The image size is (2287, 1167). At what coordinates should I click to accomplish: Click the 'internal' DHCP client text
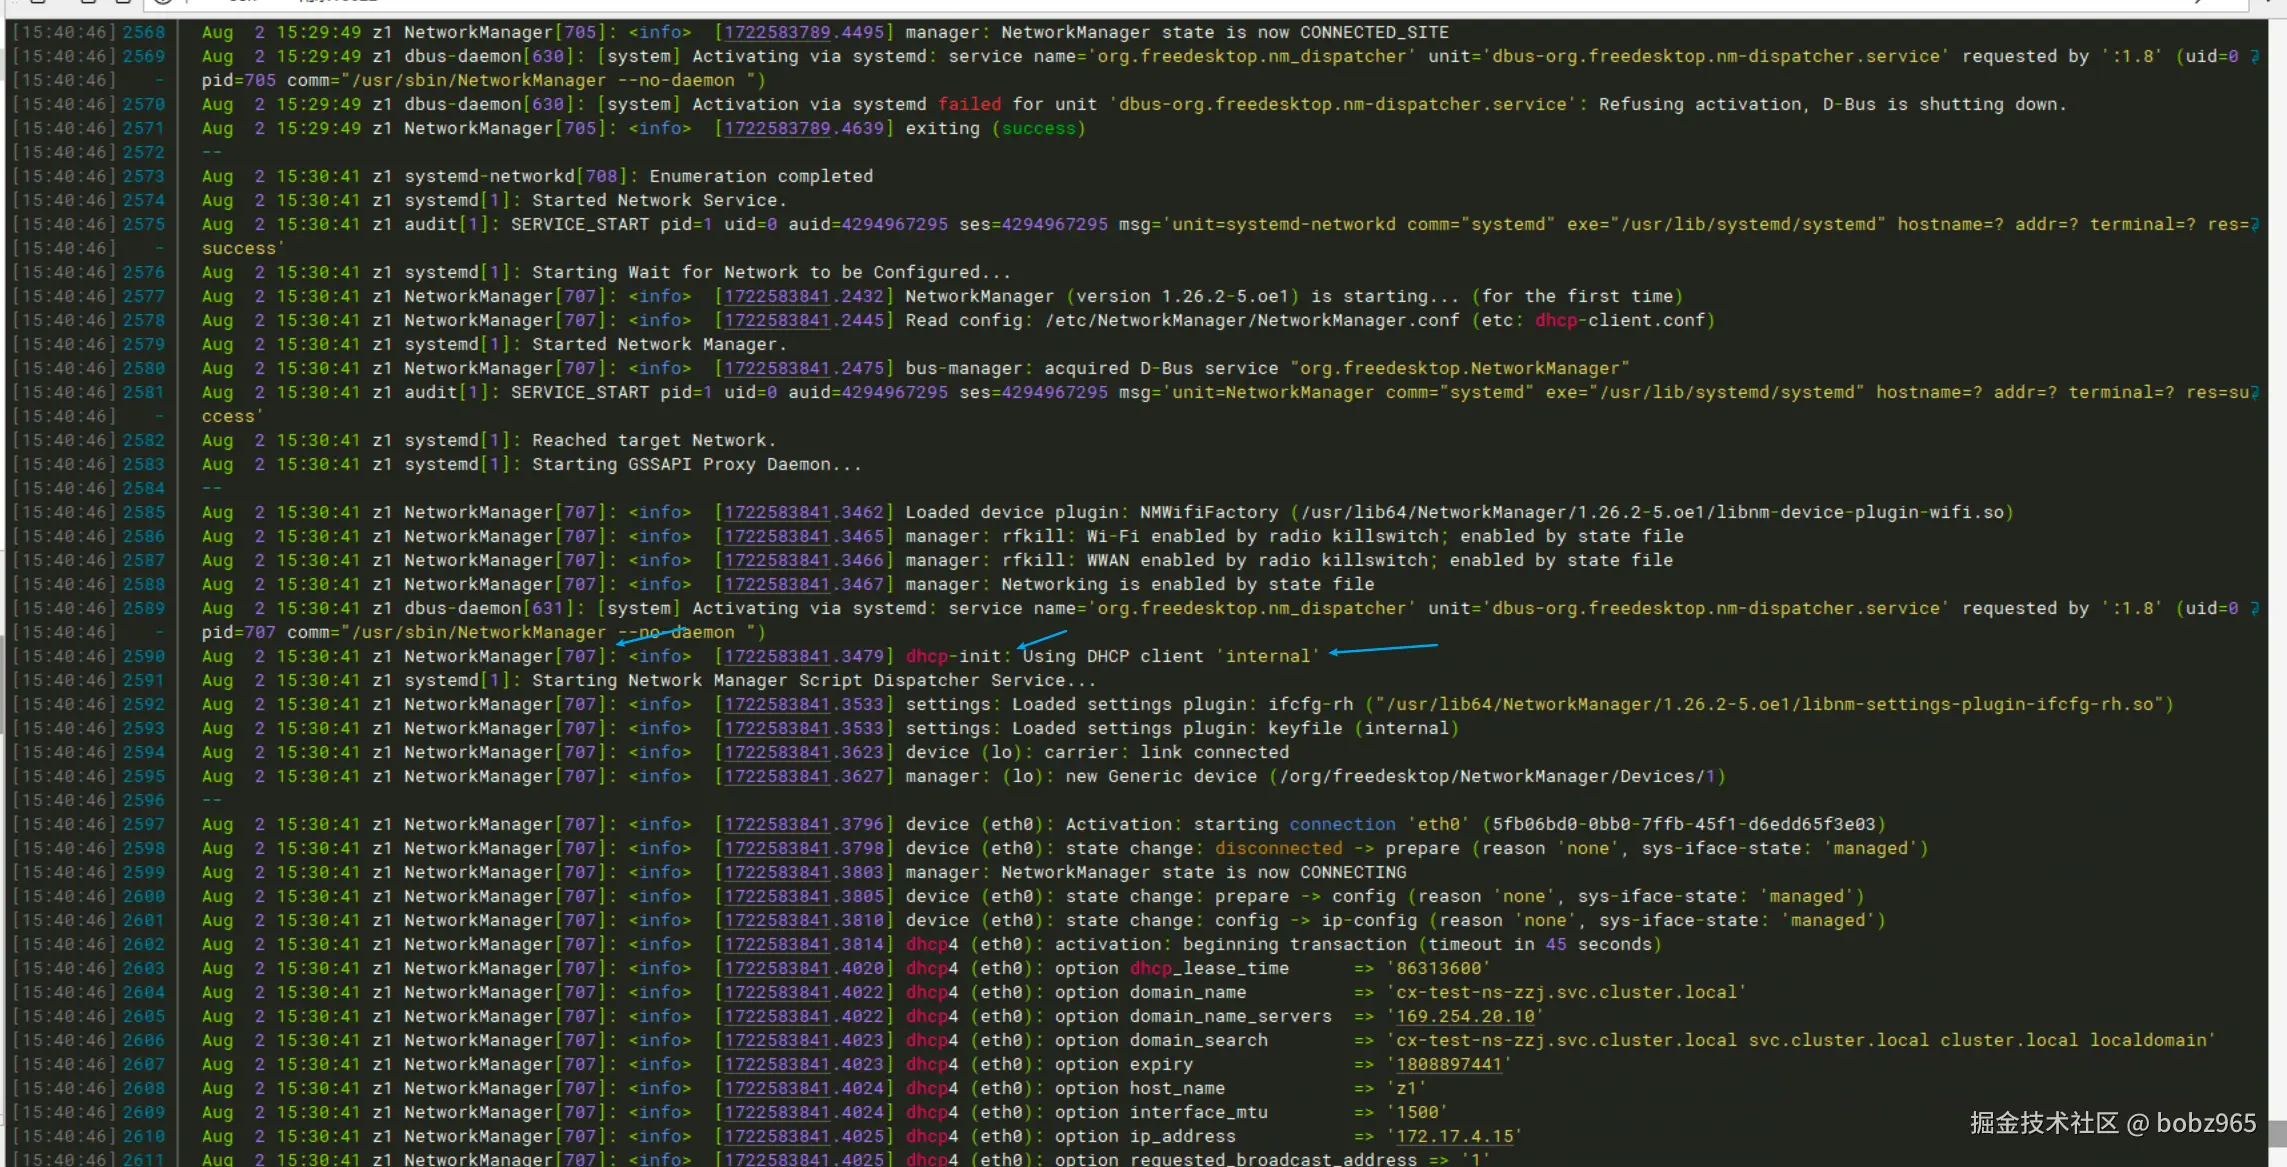click(1267, 657)
